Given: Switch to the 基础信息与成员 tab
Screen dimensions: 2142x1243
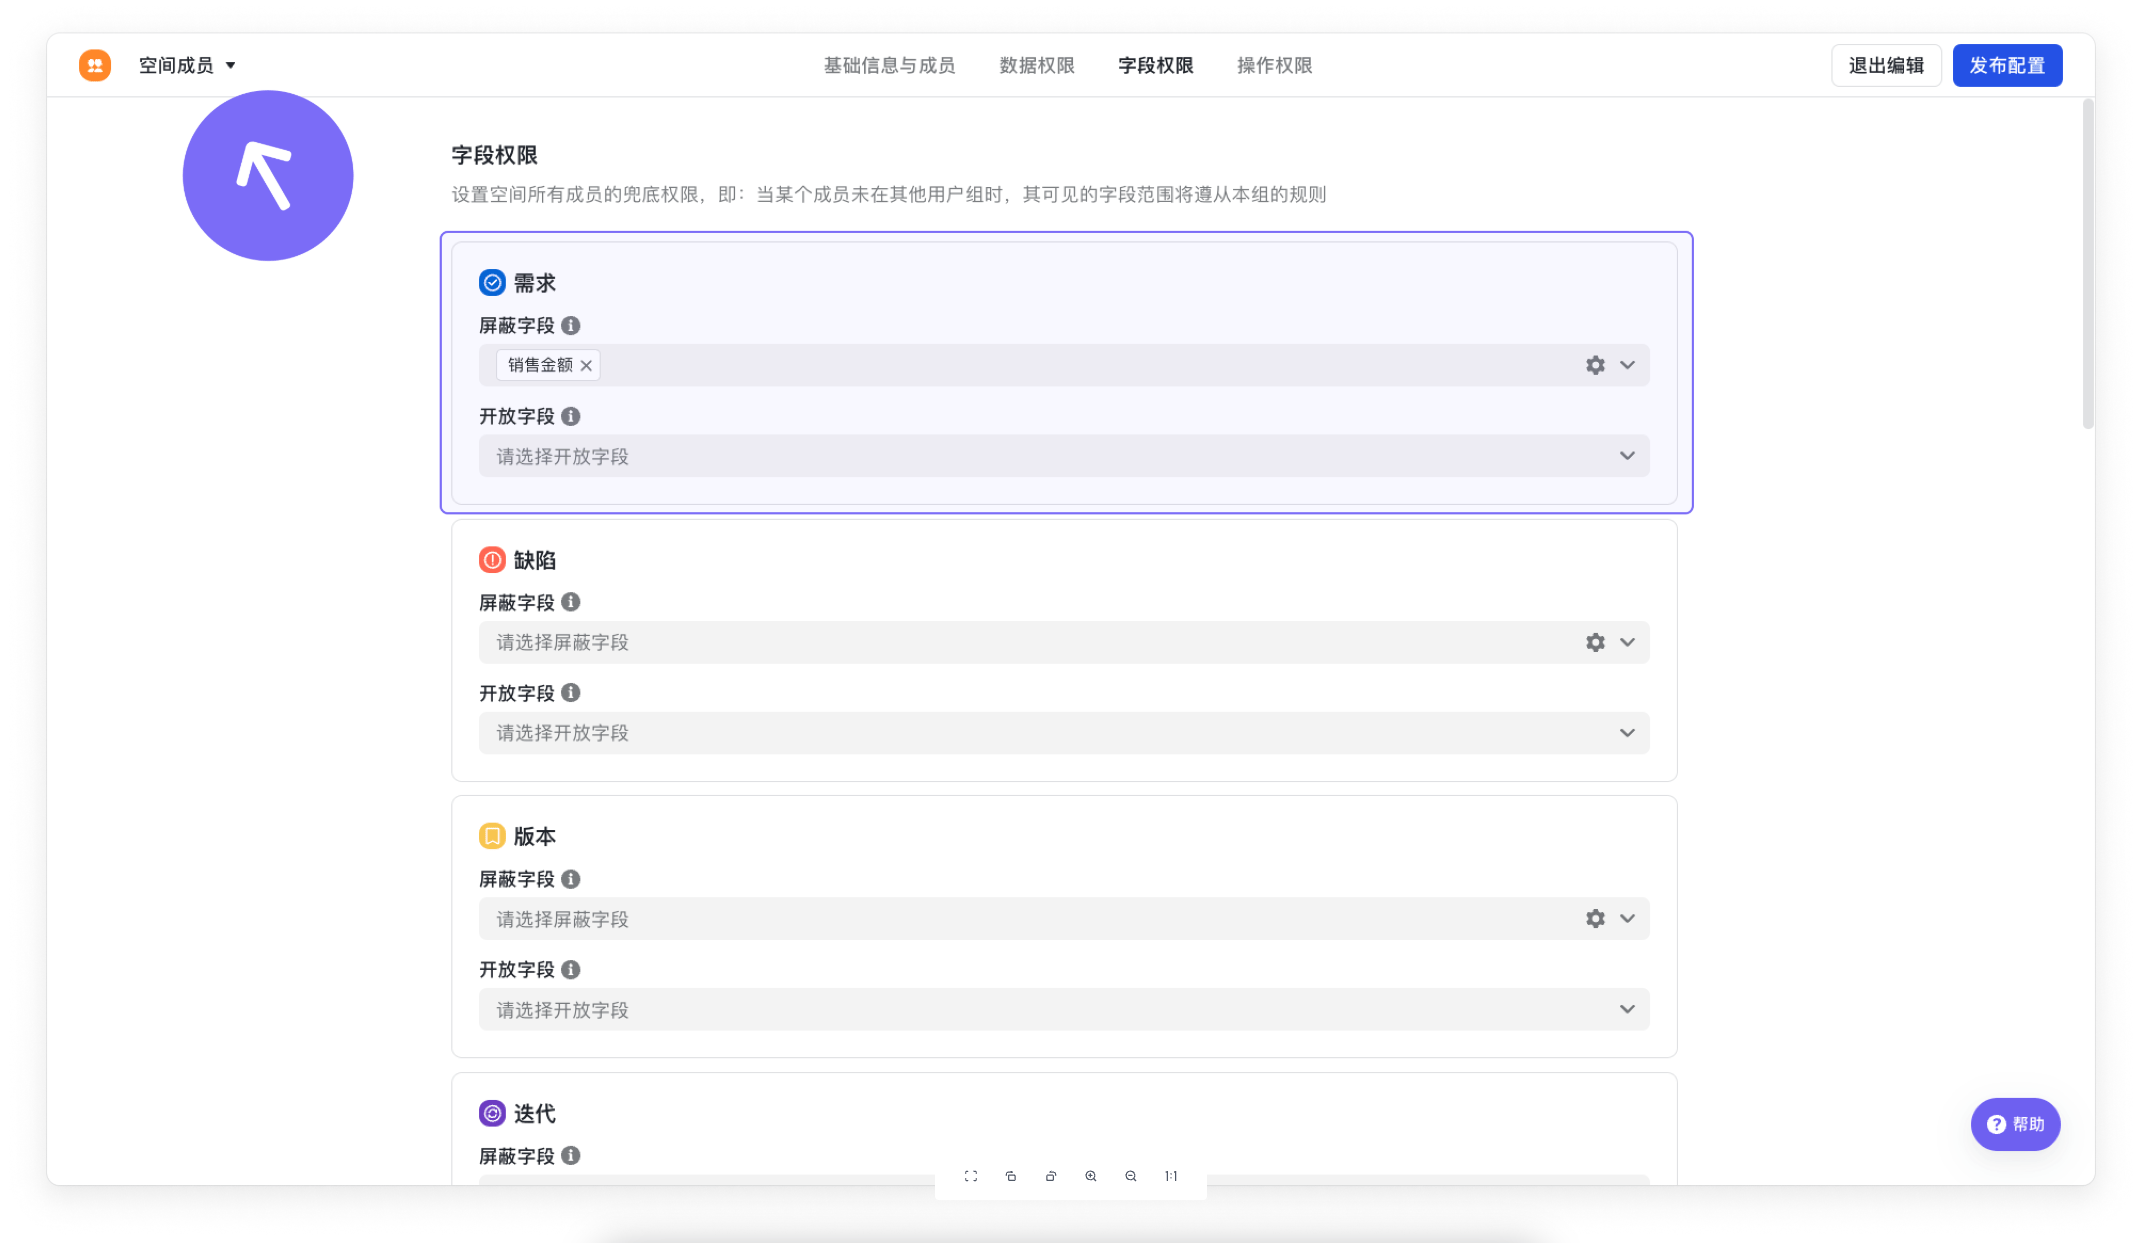Looking at the screenshot, I should pos(889,65).
